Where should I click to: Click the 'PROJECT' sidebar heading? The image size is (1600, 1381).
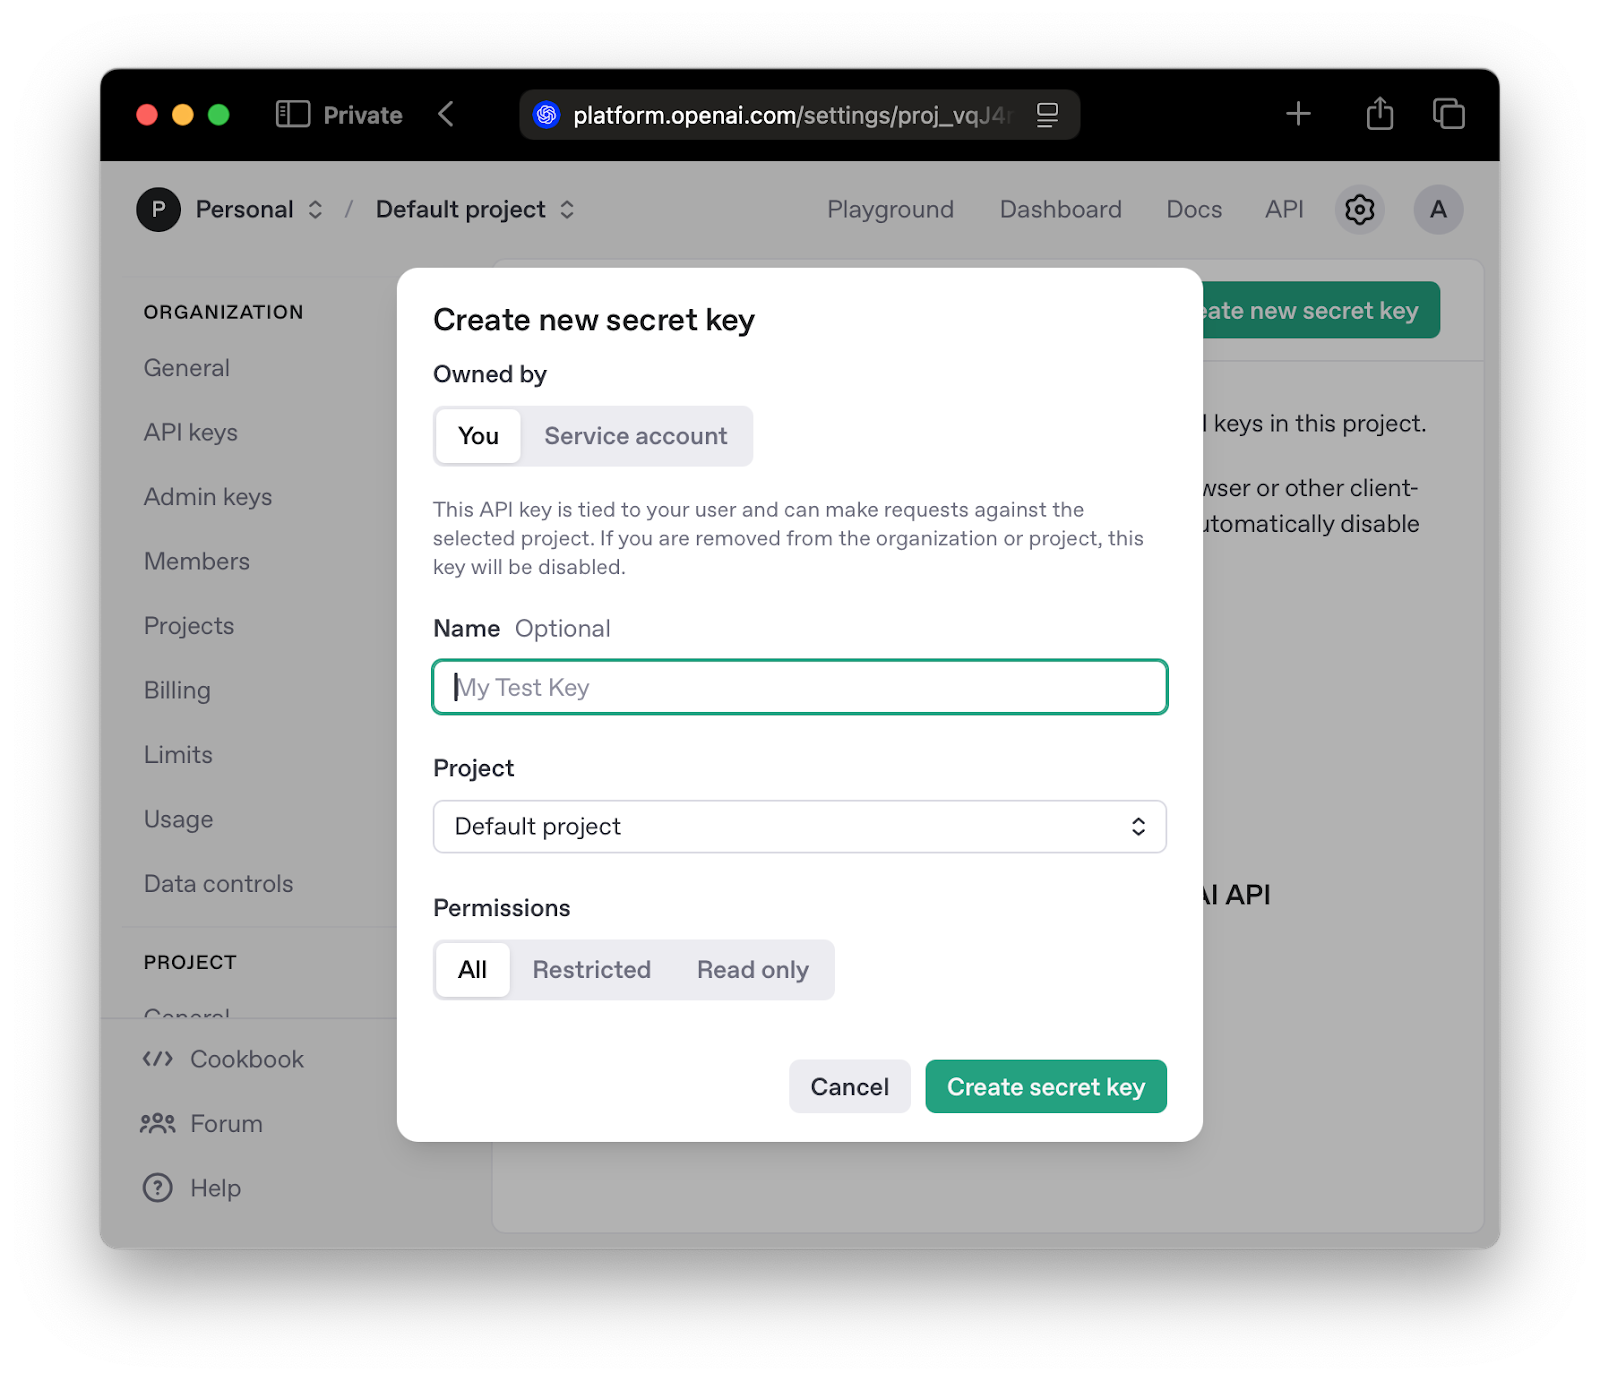190,962
